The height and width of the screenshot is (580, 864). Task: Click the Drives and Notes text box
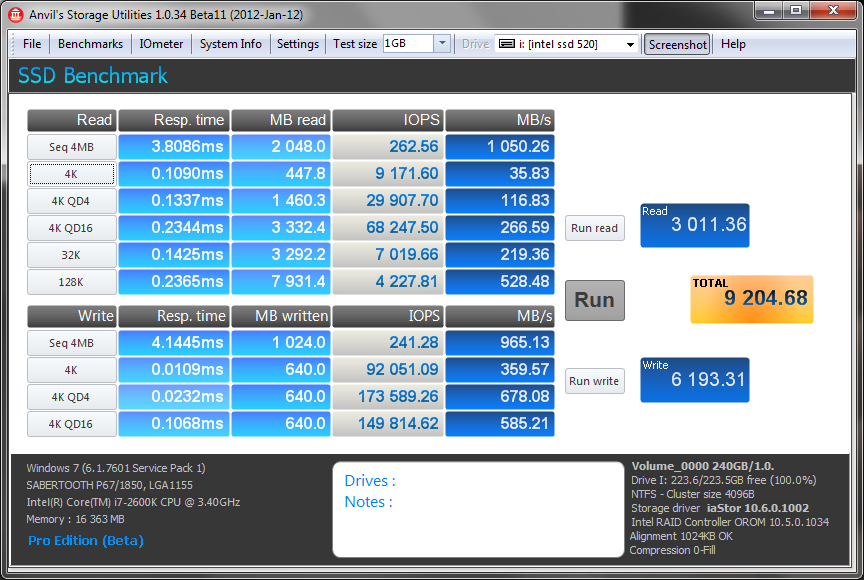(x=478, y=509)
